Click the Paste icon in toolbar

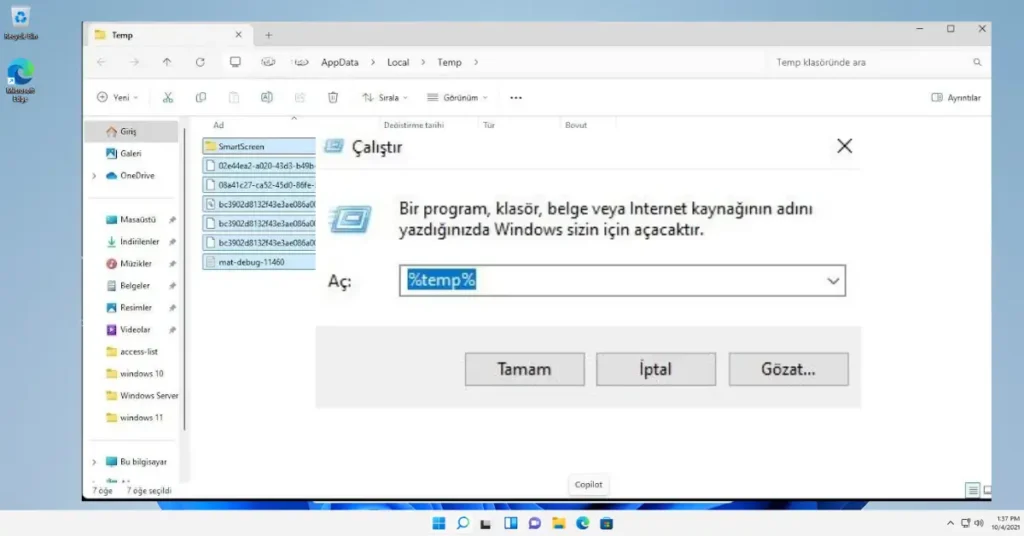(x=234, y=97)
